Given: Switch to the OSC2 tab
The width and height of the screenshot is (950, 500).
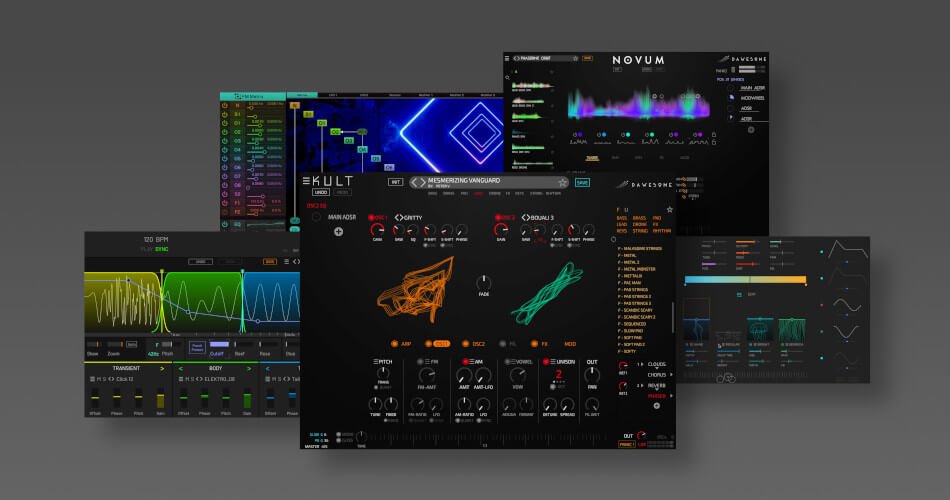Looking at the screenshot, I should point(477,343).
